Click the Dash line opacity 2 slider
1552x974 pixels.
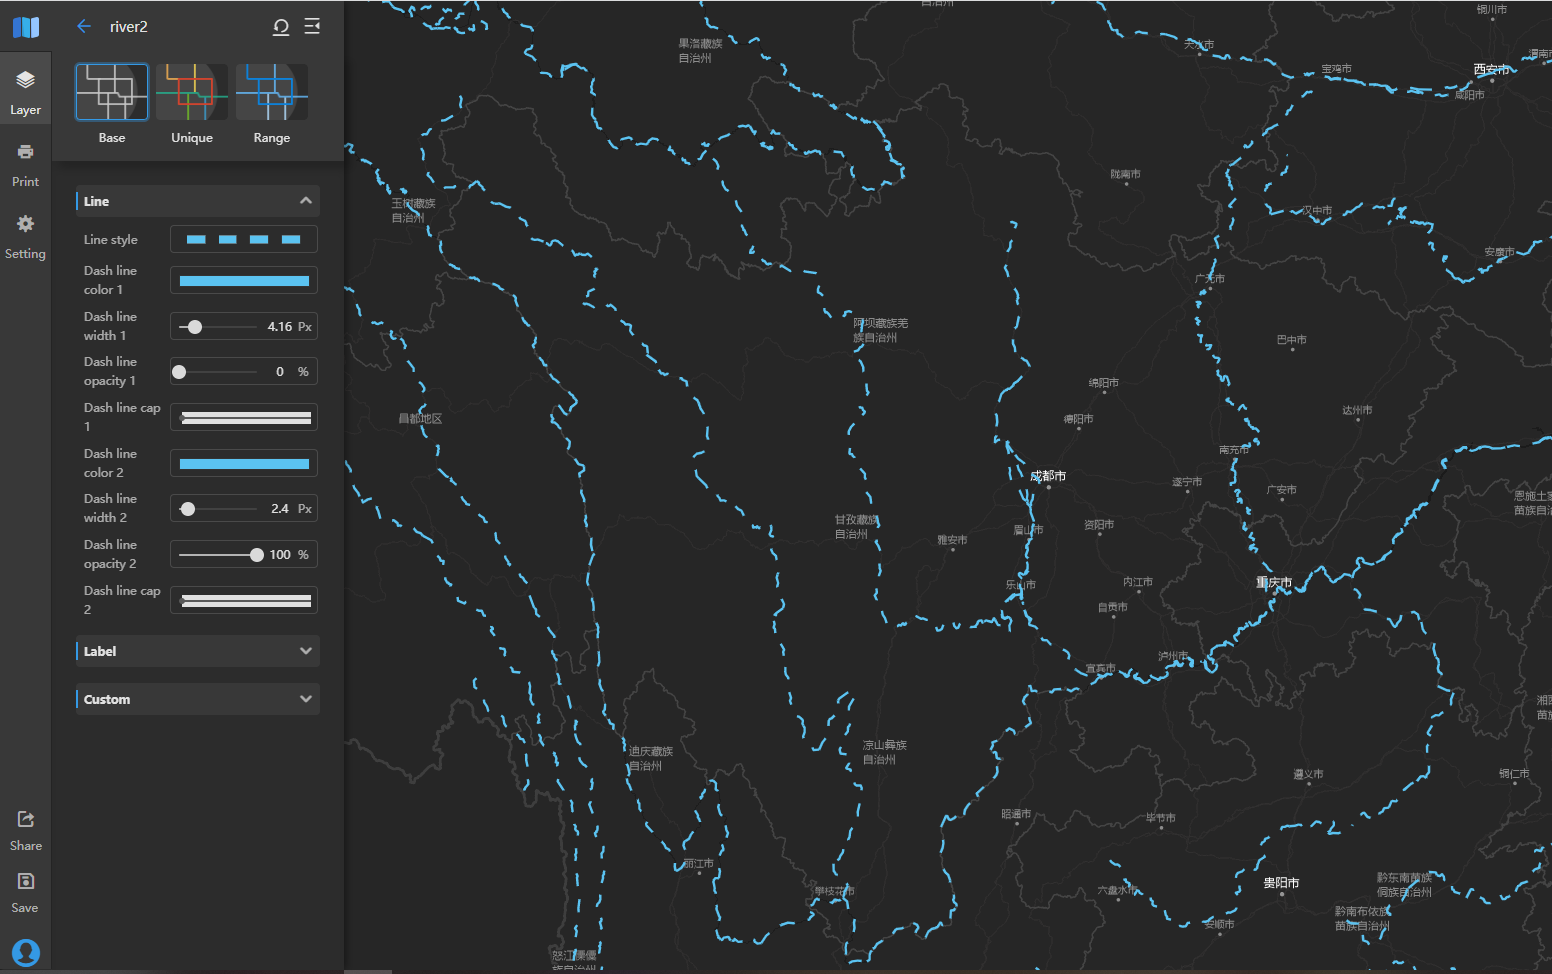tap(218, 555)
